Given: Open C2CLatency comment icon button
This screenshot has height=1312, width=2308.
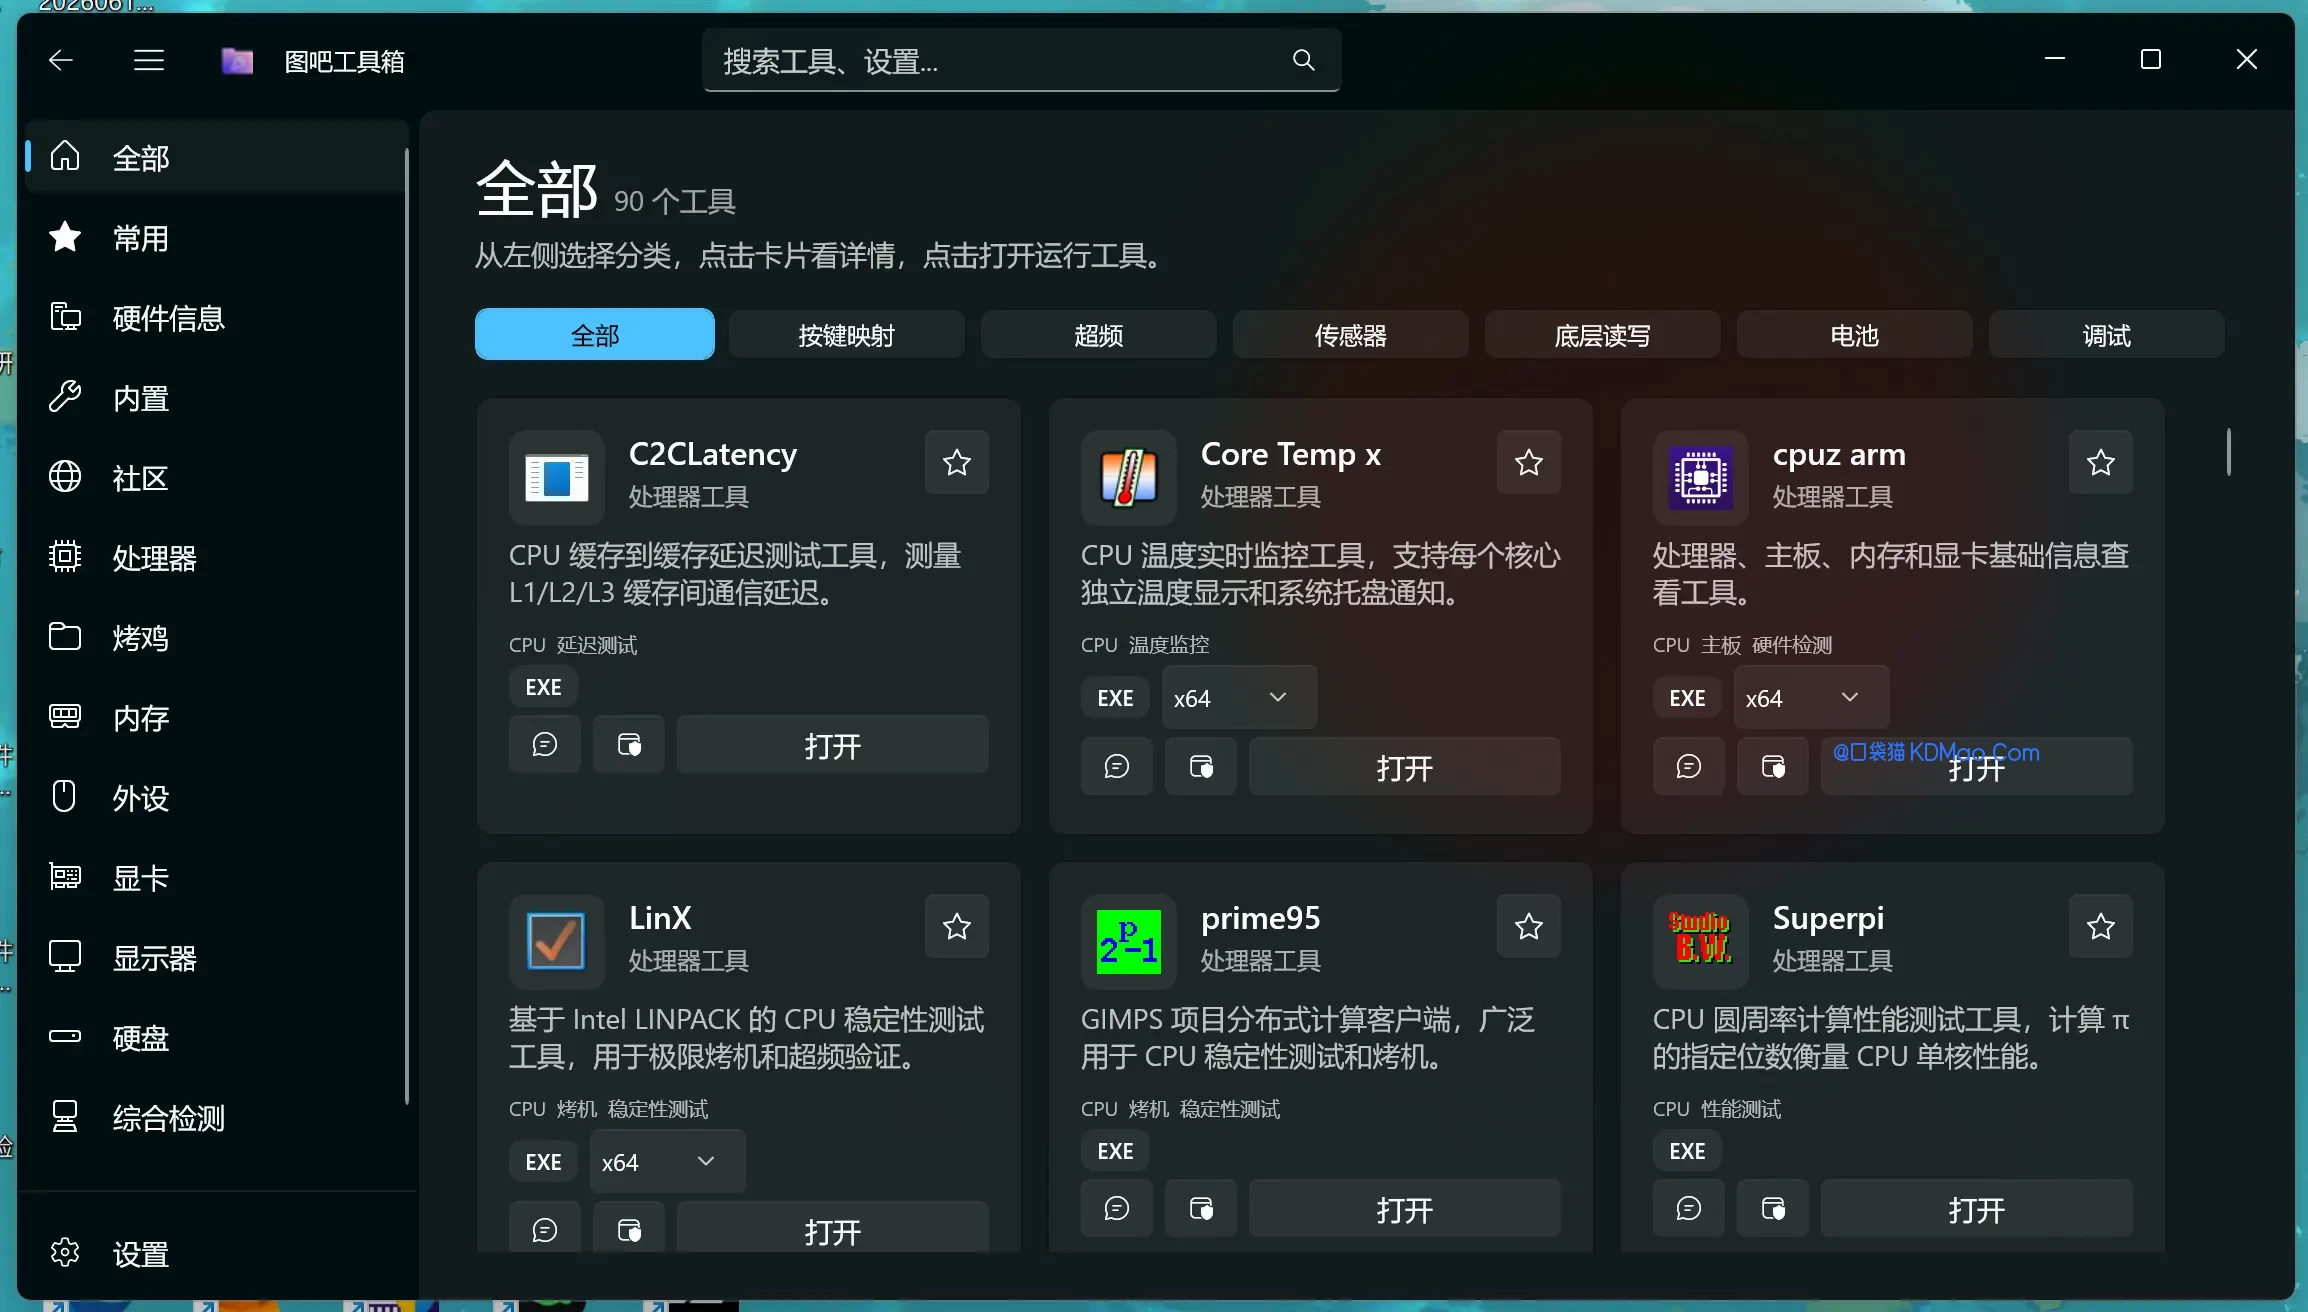Looking at the screenshot, I should [545, 744].
